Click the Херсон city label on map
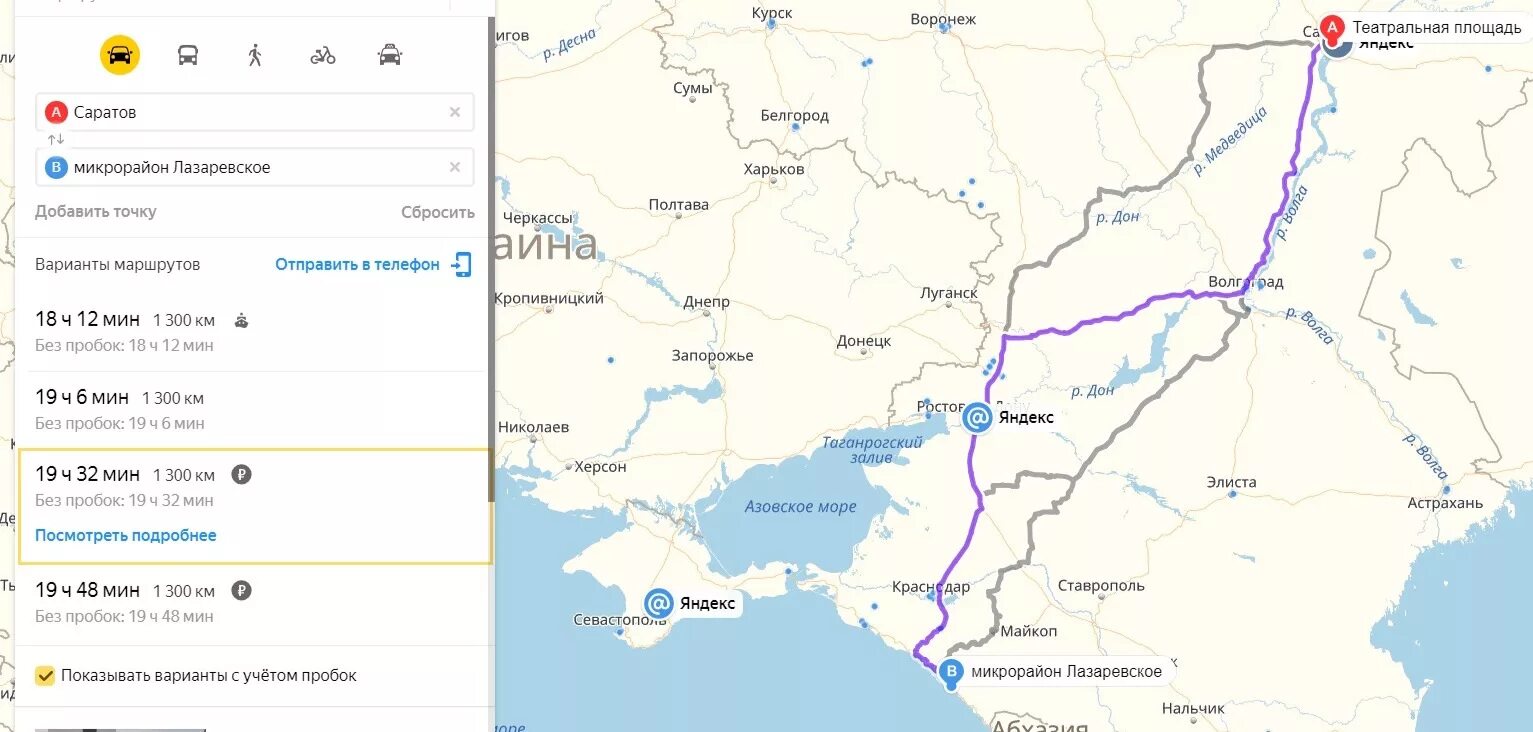Viewport: 1533px width, 732px height. click(600, 466)
